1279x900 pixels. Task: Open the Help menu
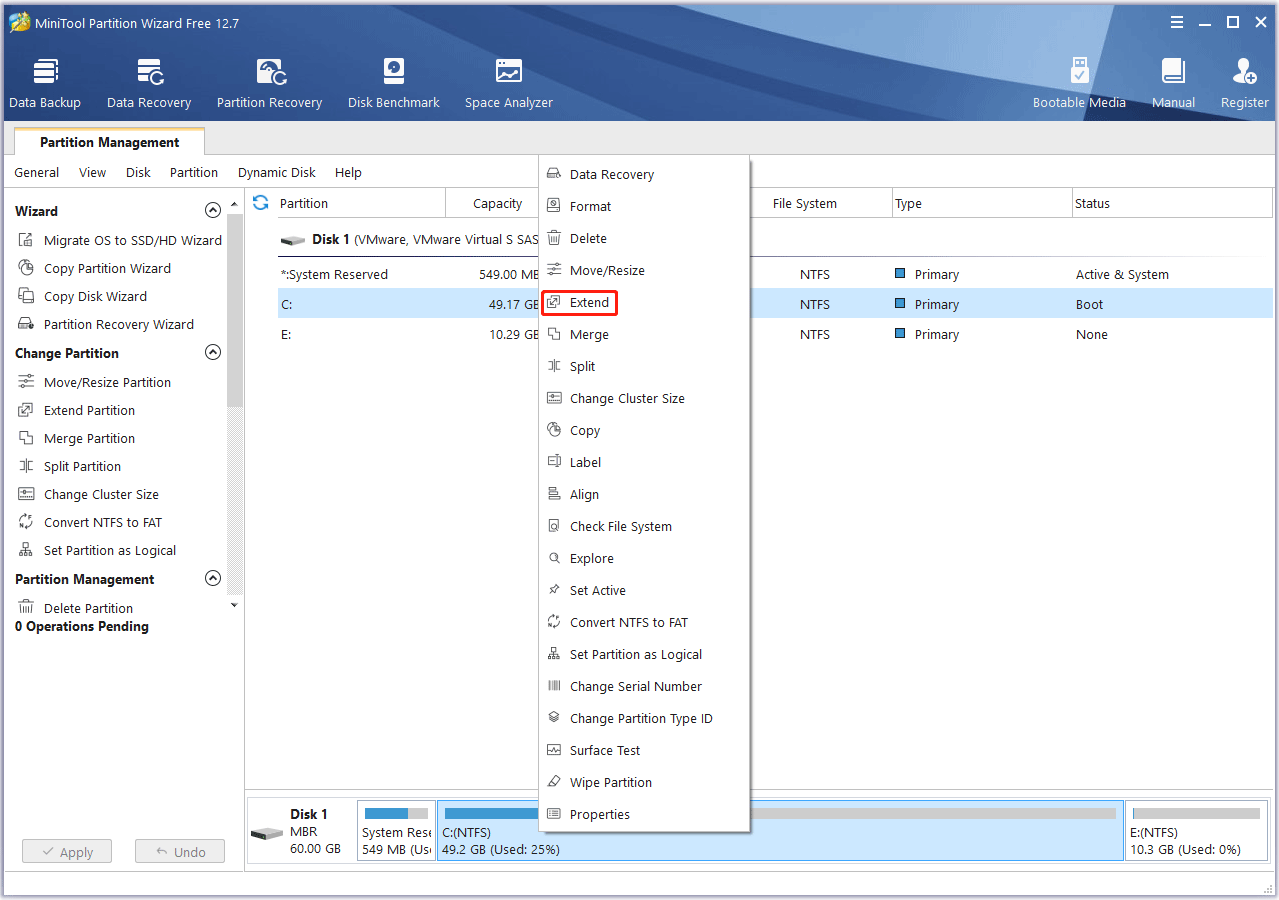pos(349,172)
